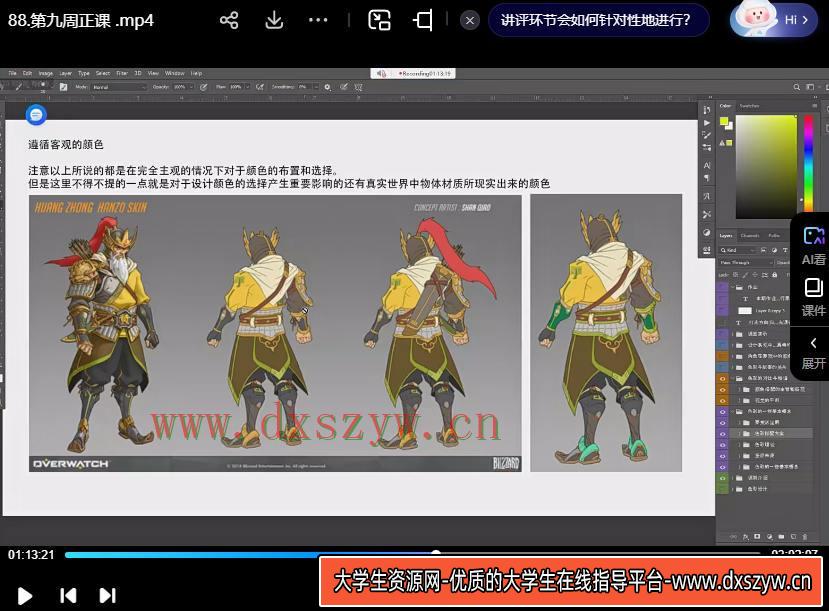Expand the selected highlighted layer group
The image size is (829, 611).
coord(739,434)
